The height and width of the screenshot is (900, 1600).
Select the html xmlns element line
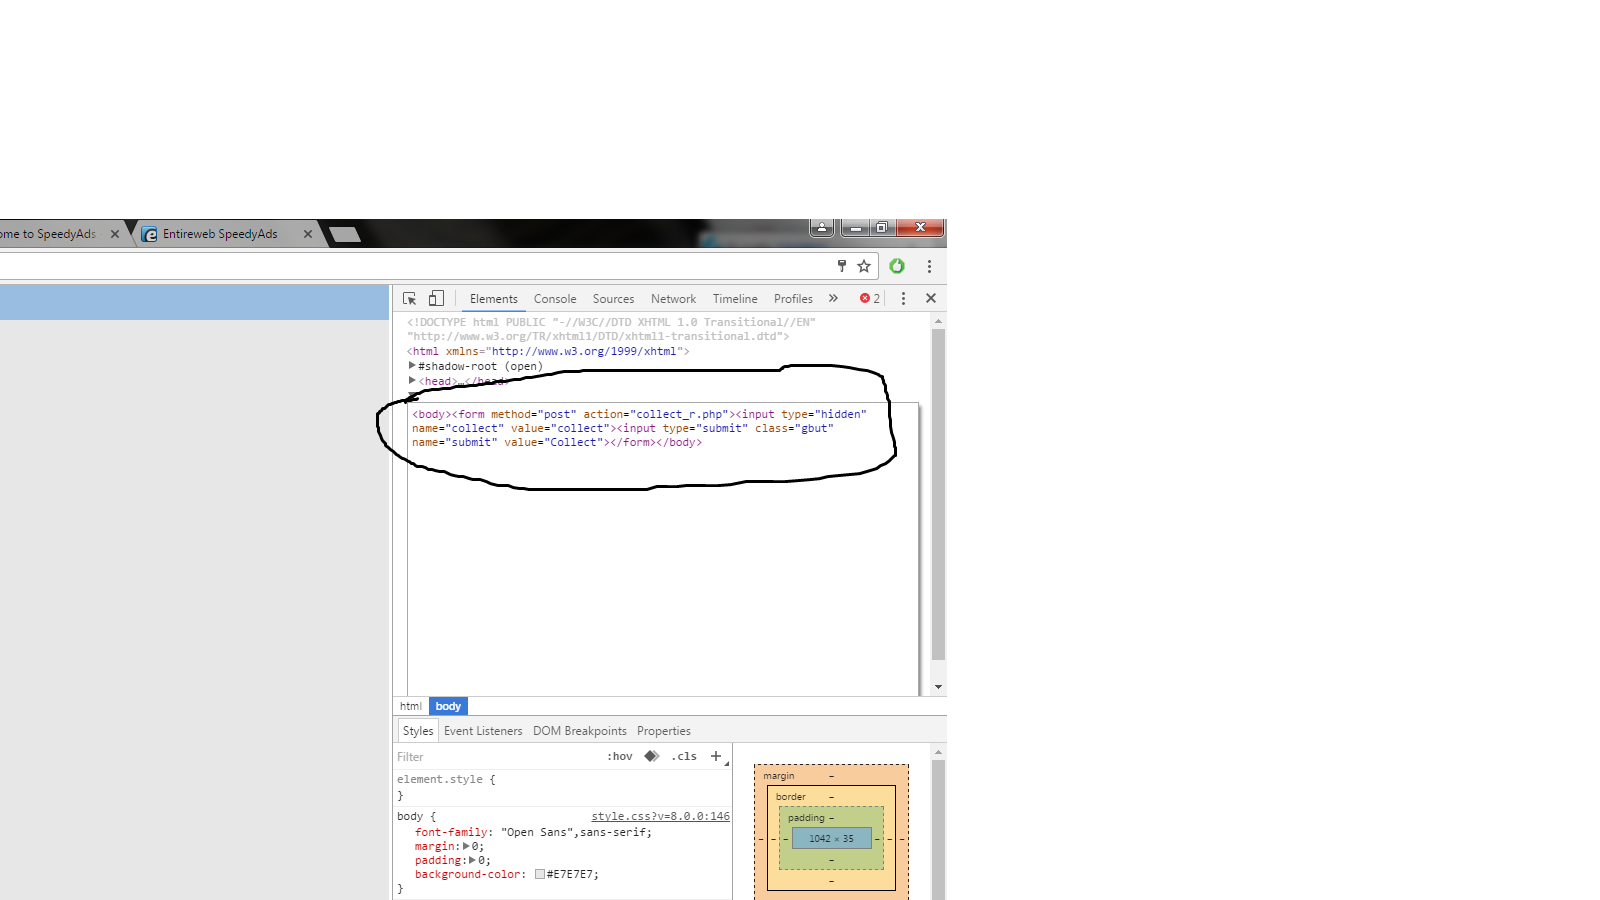tap(548, 351)
